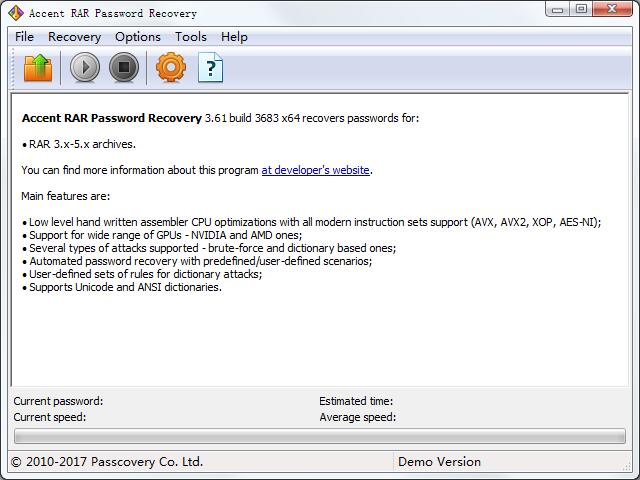Screen dimensions: 640x480
Task: Click the 'Low level hand written assembler' line
Action: [x=312, y=222]
